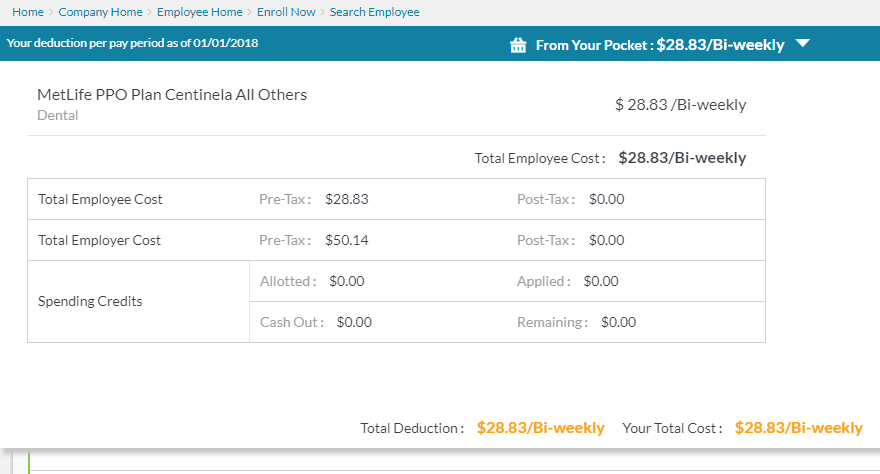880x474 pixels.
Task: Collapse the From Your Pocket dropdown arrow
Action: (802, 44)
